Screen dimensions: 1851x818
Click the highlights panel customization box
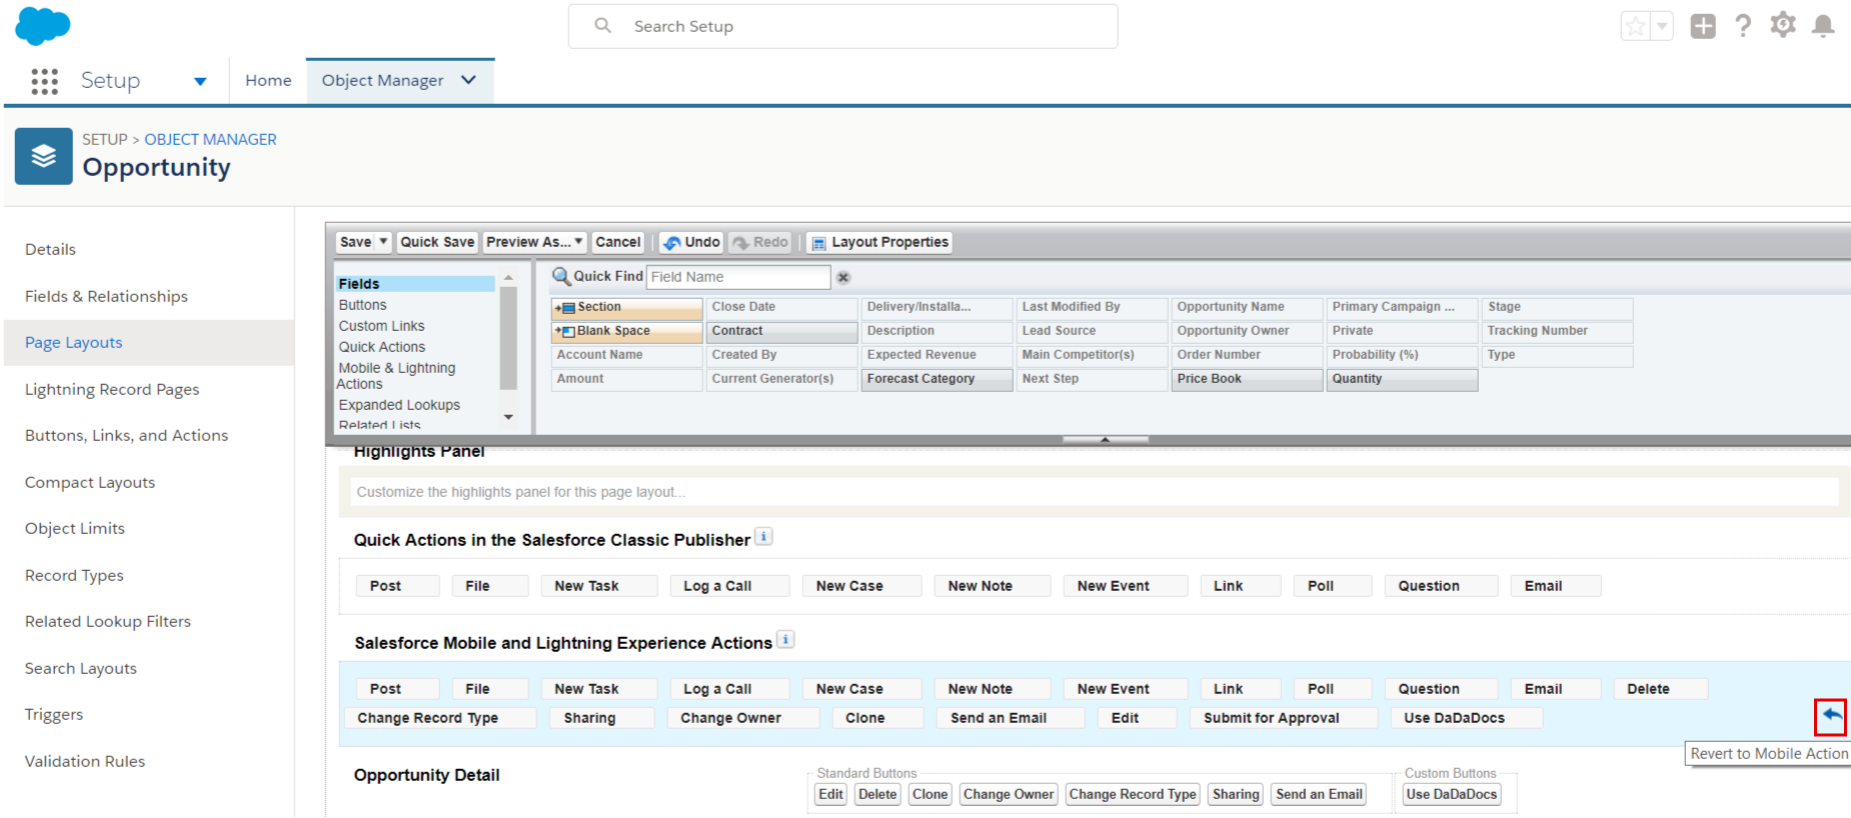(x=1094, y=492)
